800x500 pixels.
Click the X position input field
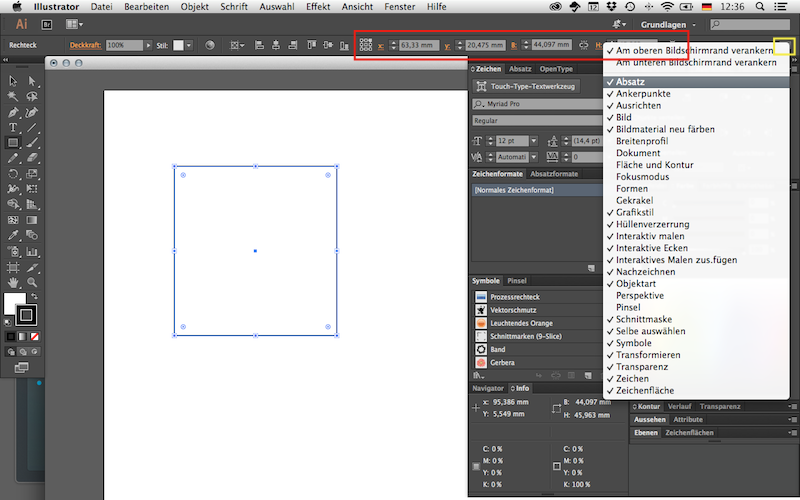[418, 45]
